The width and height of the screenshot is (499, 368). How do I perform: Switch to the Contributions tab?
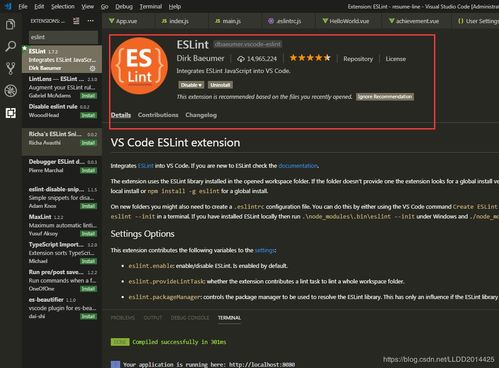click(158, 115)
